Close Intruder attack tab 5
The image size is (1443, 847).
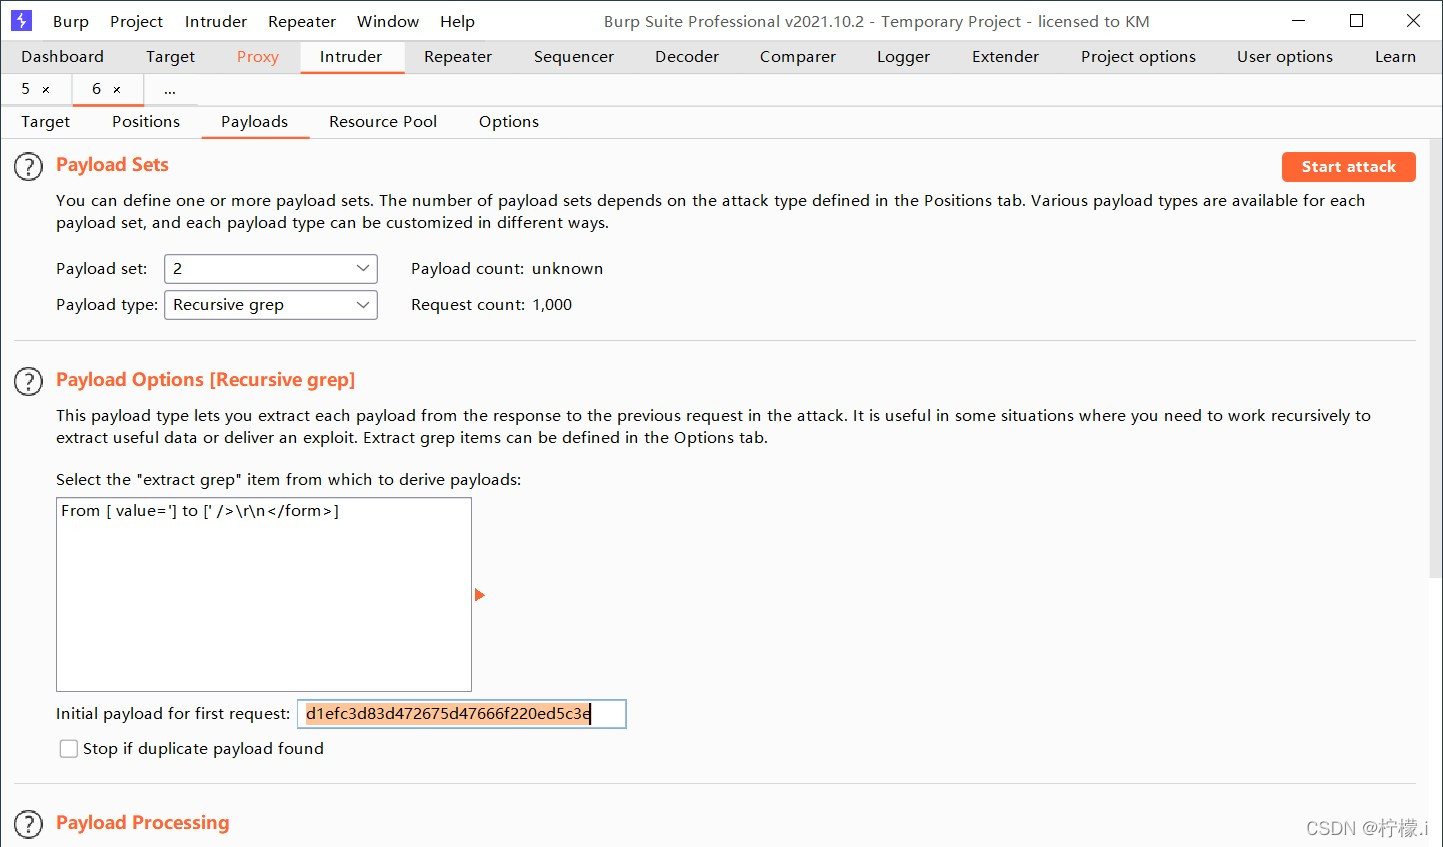click(46, 90)
